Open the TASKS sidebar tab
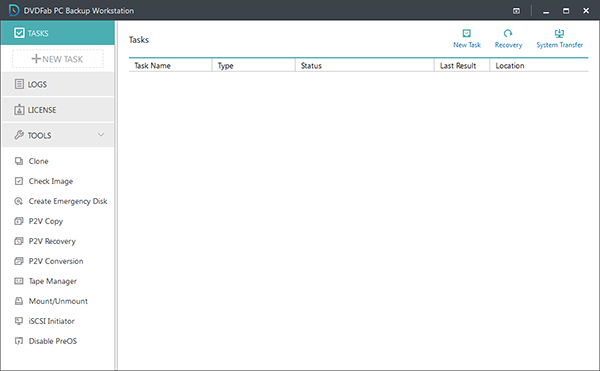This screenshot has height=371, width=600. click(x=58, y=33)
